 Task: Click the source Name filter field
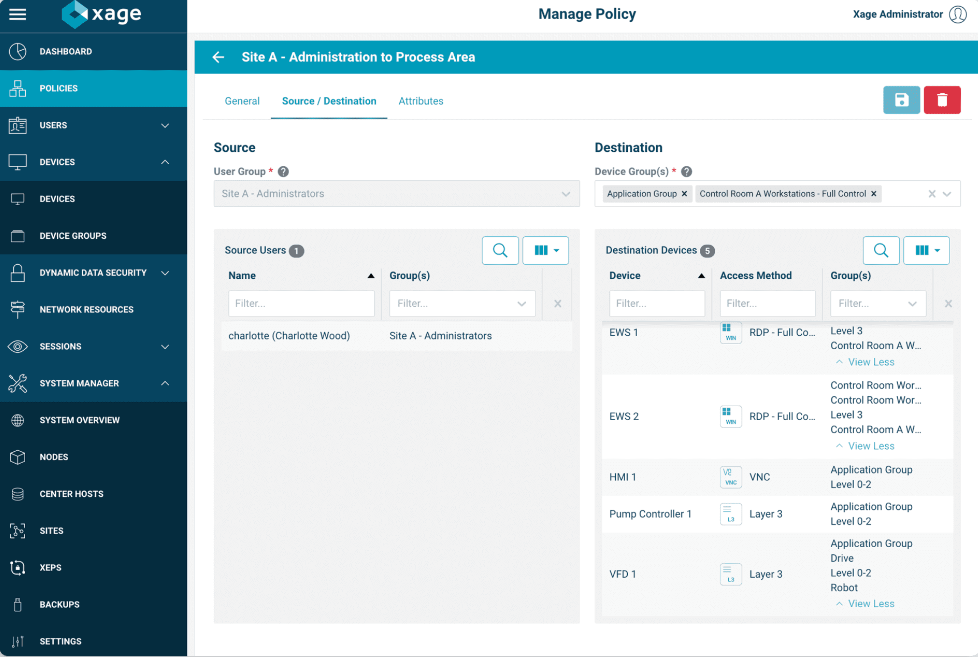[x=301, y=304]
